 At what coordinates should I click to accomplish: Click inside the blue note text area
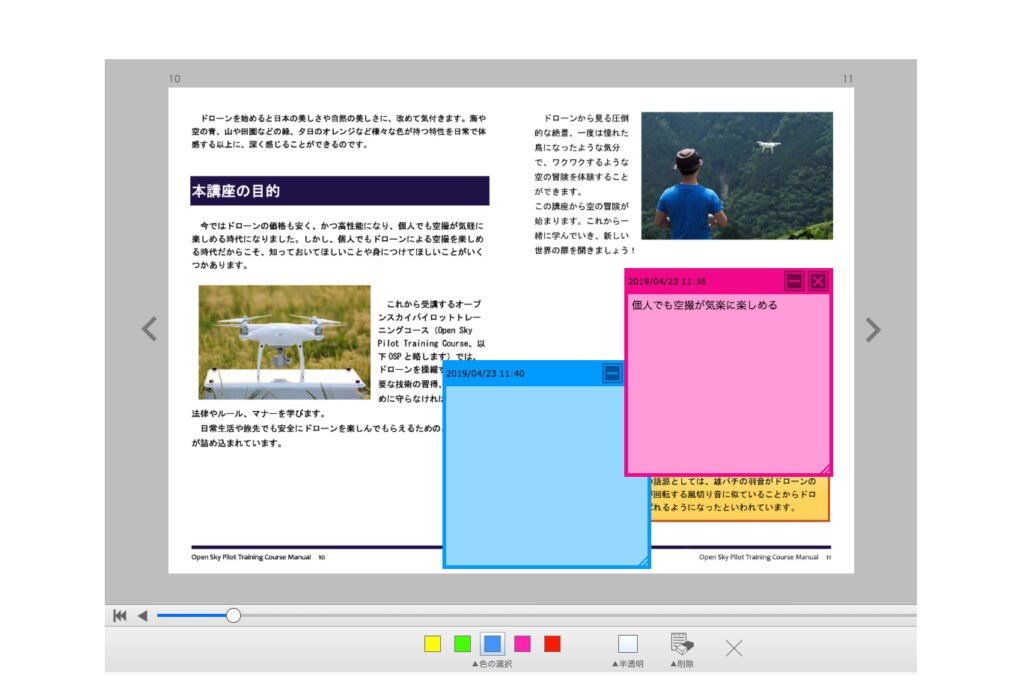pos(545,470)
